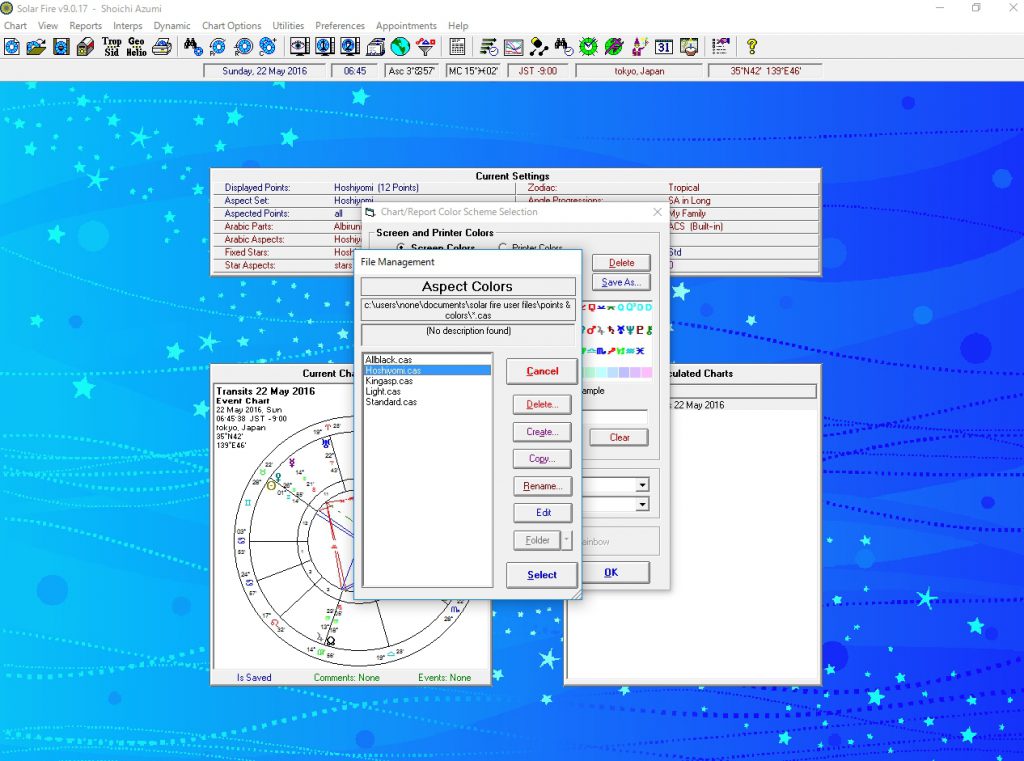1024x761 pixels.
Task: Click the funnel filter toolbar icon
Action: [425, 46]
